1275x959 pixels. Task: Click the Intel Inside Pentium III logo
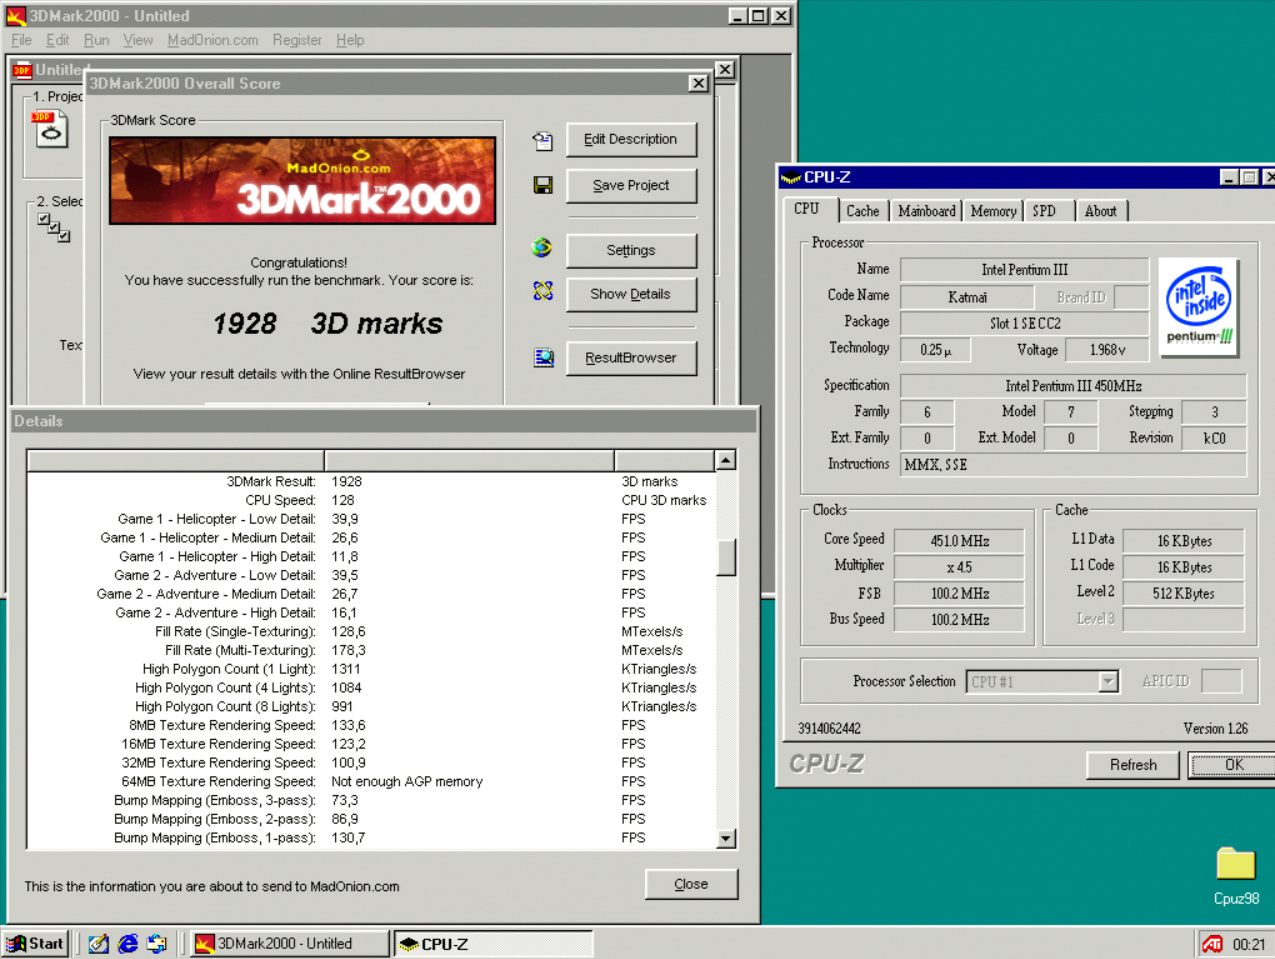pos(1199,308)
